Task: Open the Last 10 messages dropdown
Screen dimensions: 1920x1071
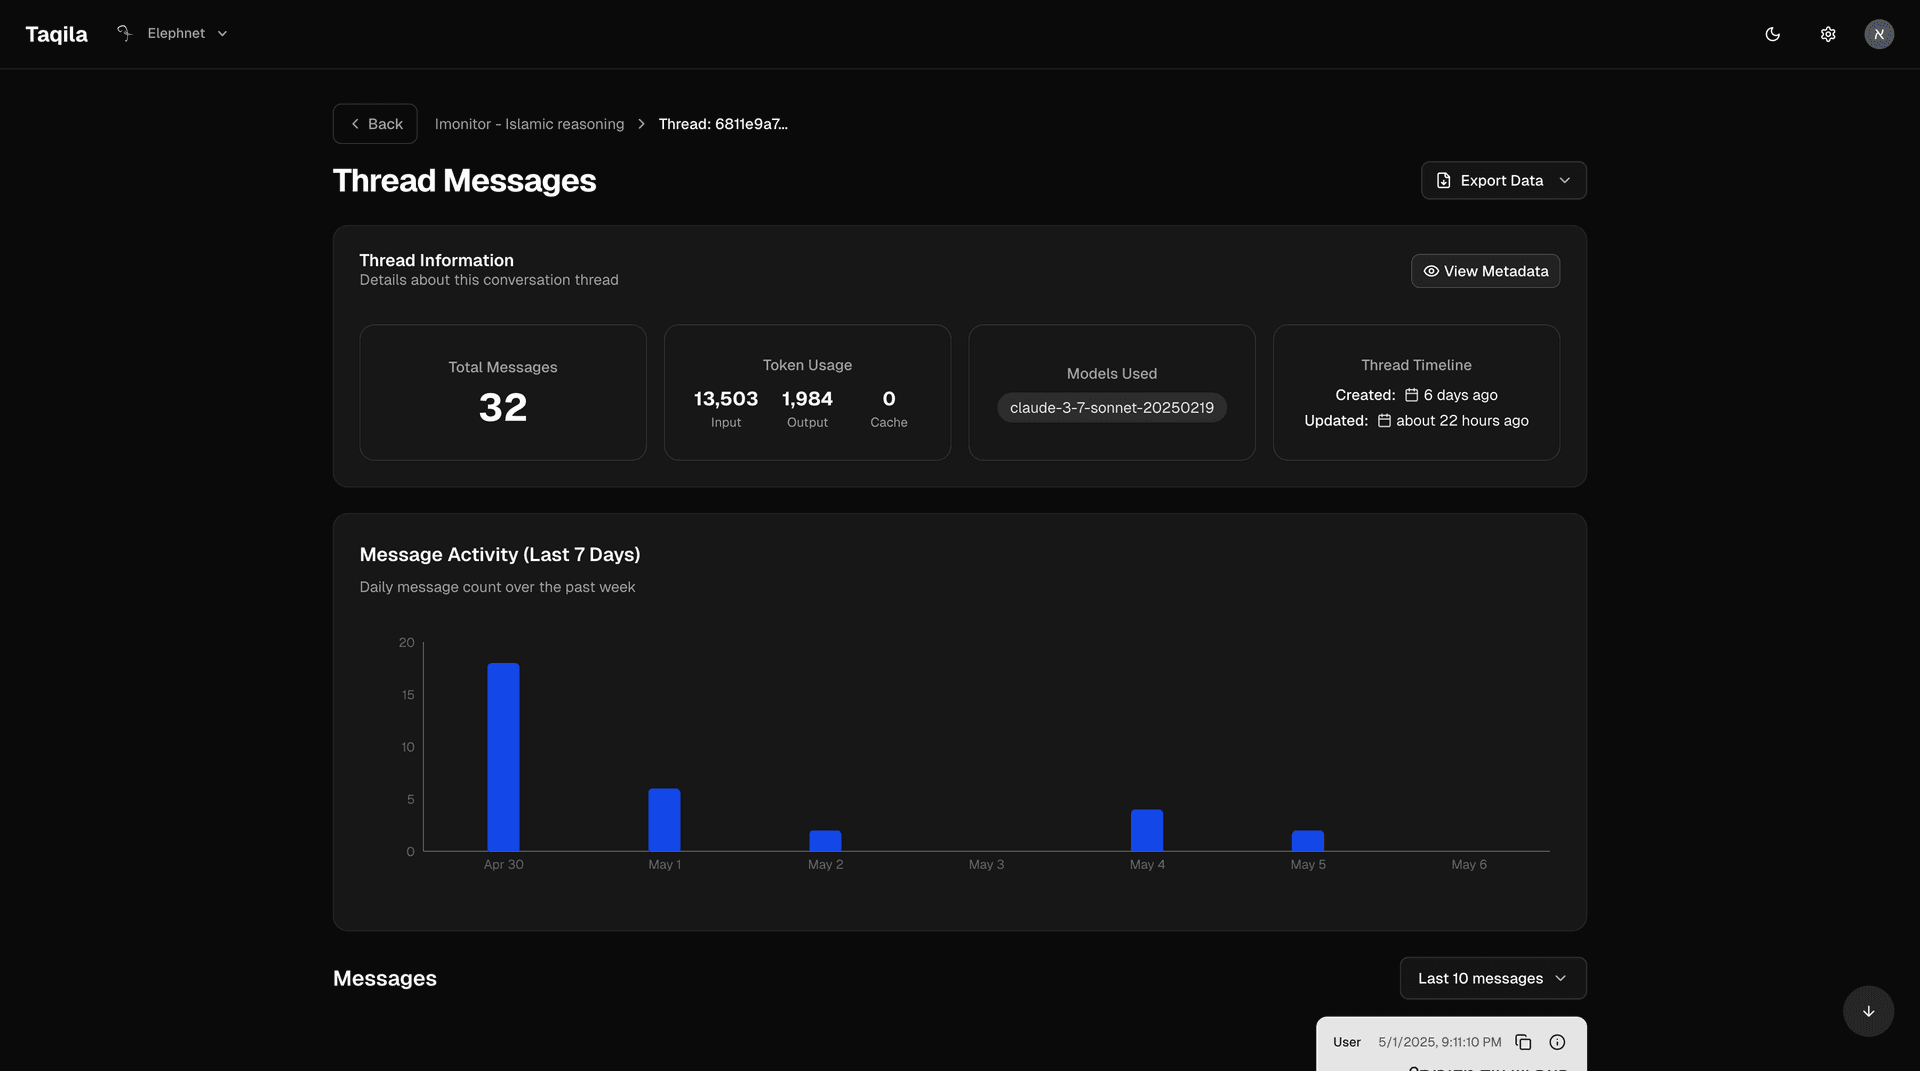Action: pos(1492,978)
